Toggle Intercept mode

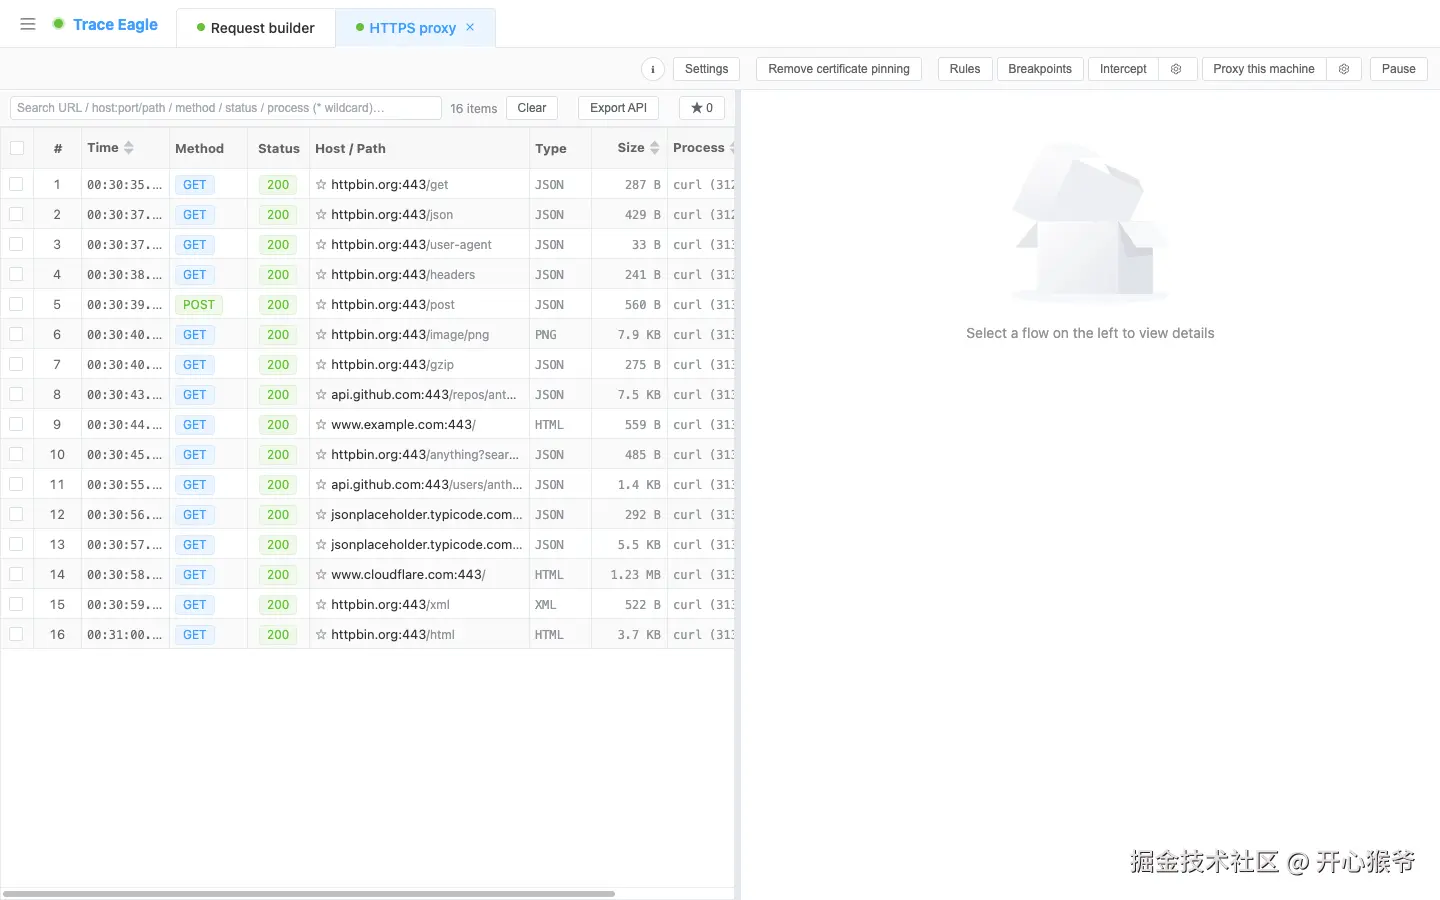point(1123,69)
